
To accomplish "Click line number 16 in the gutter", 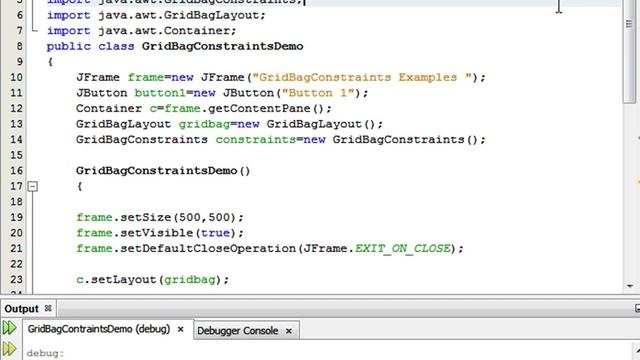I will 16,170.
